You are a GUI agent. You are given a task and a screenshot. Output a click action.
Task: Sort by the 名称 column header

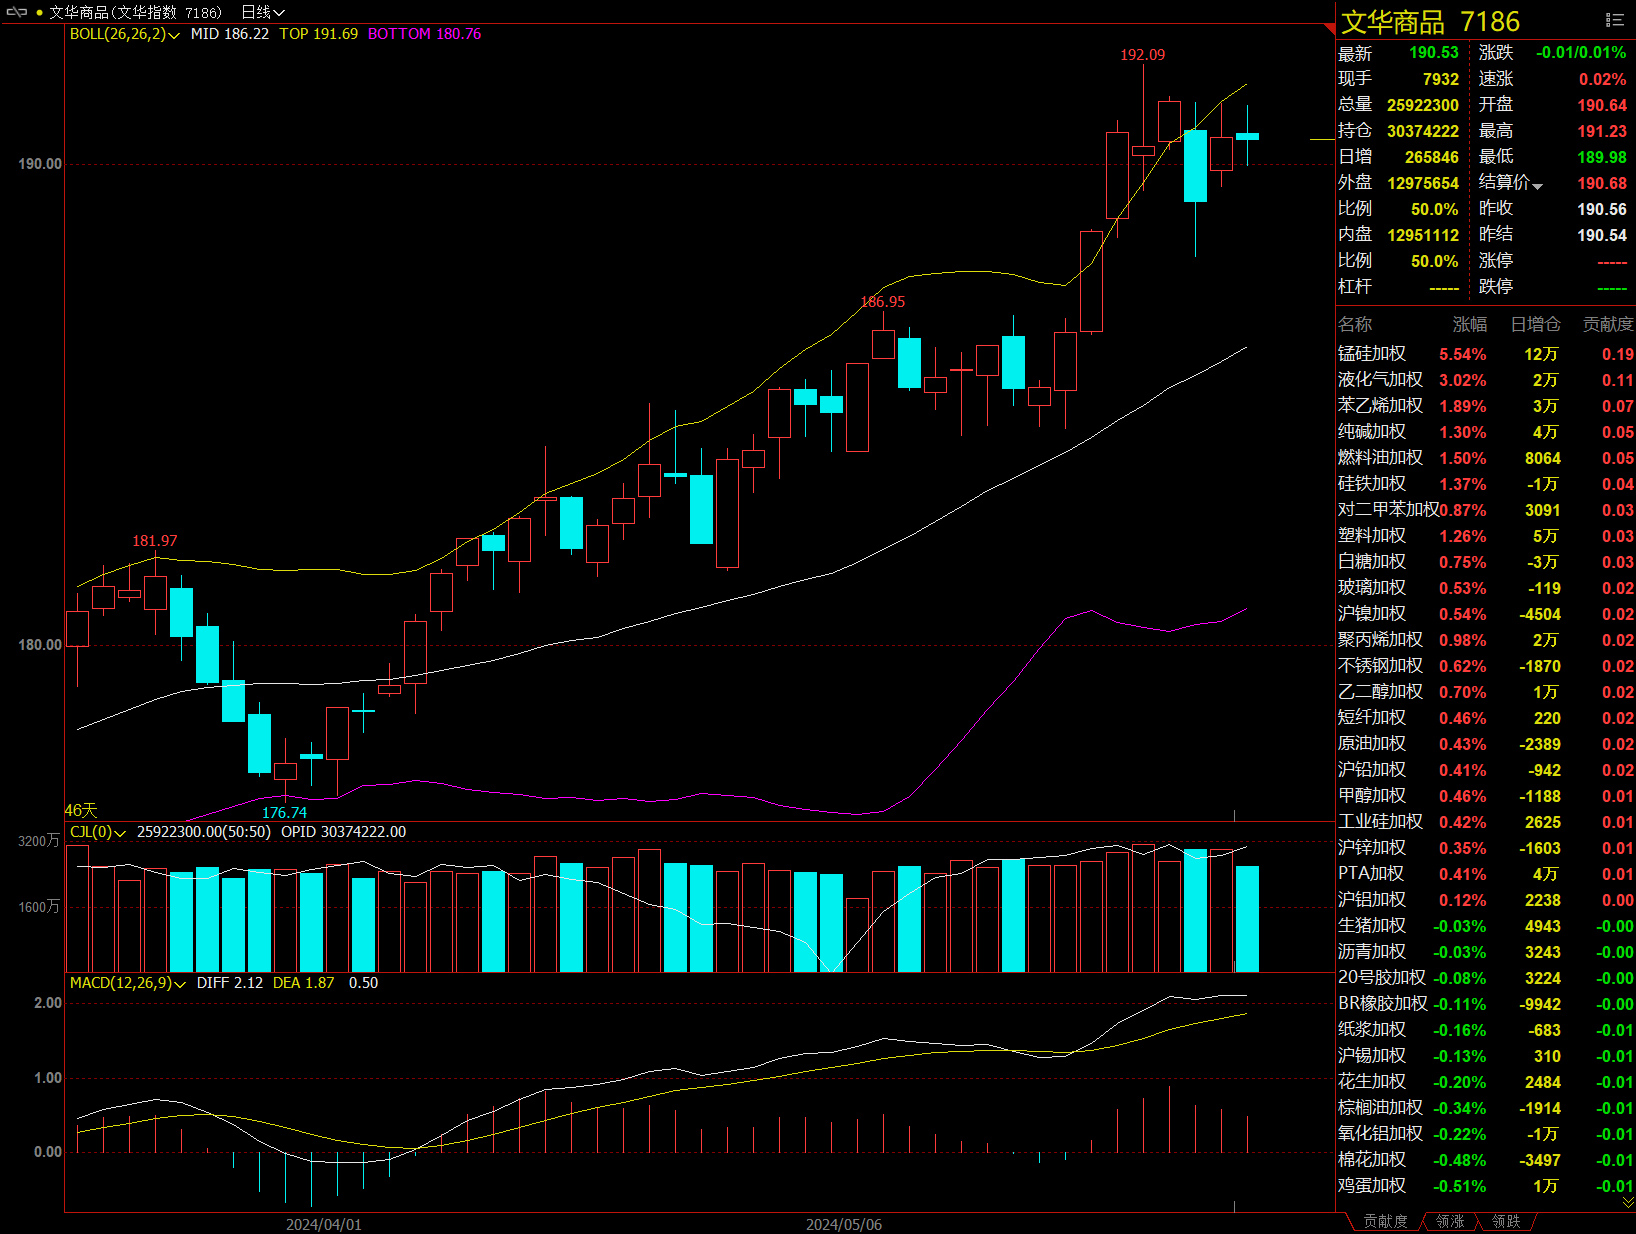pos(1355,324)
